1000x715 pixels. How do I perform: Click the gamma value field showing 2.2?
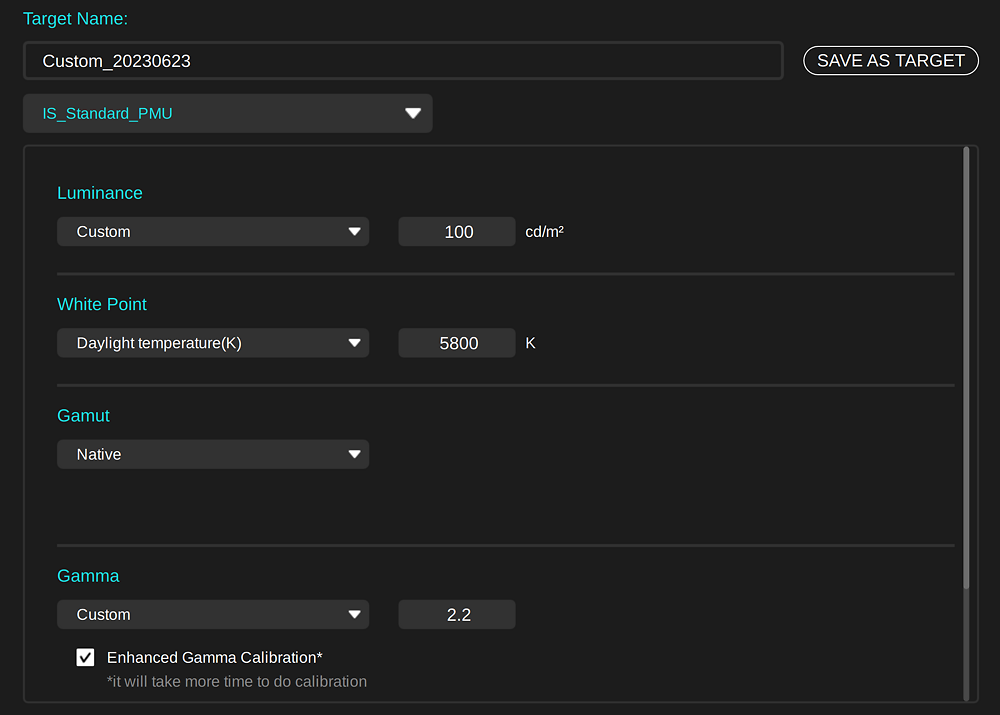pyautogui.click(x=457, y=615)
